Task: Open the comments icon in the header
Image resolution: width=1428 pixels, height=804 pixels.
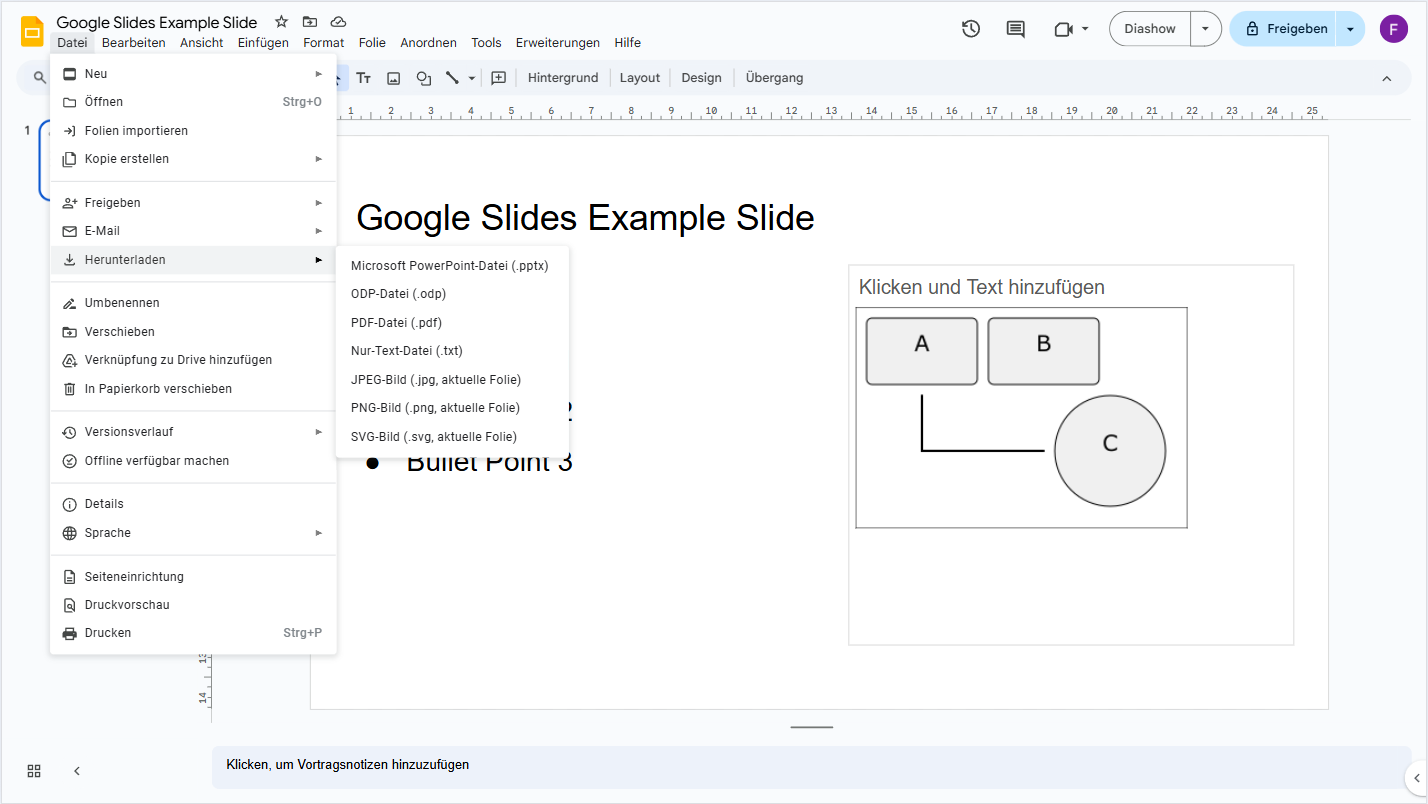Action: (x=1015, y=29)
